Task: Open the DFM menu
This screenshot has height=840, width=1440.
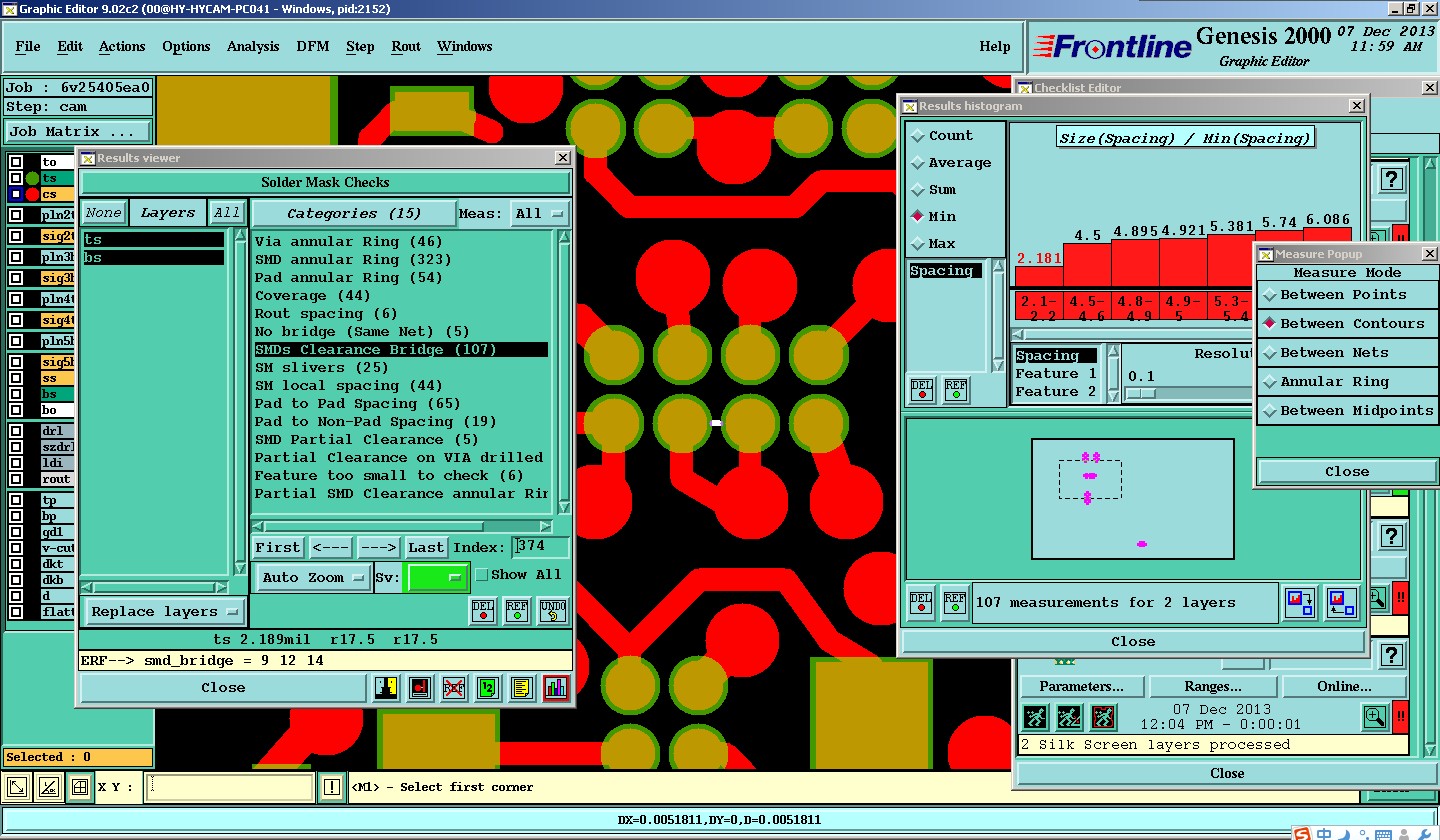Action: tap(312, 47)
